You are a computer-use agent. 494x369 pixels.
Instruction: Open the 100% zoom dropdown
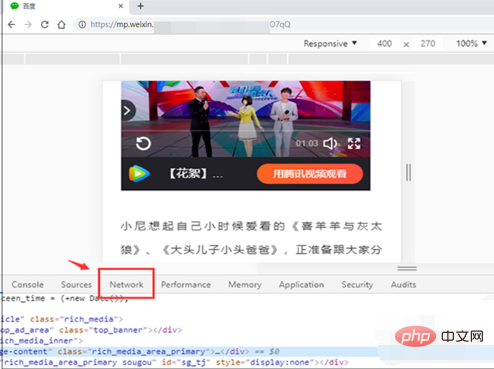pos(471,44)
